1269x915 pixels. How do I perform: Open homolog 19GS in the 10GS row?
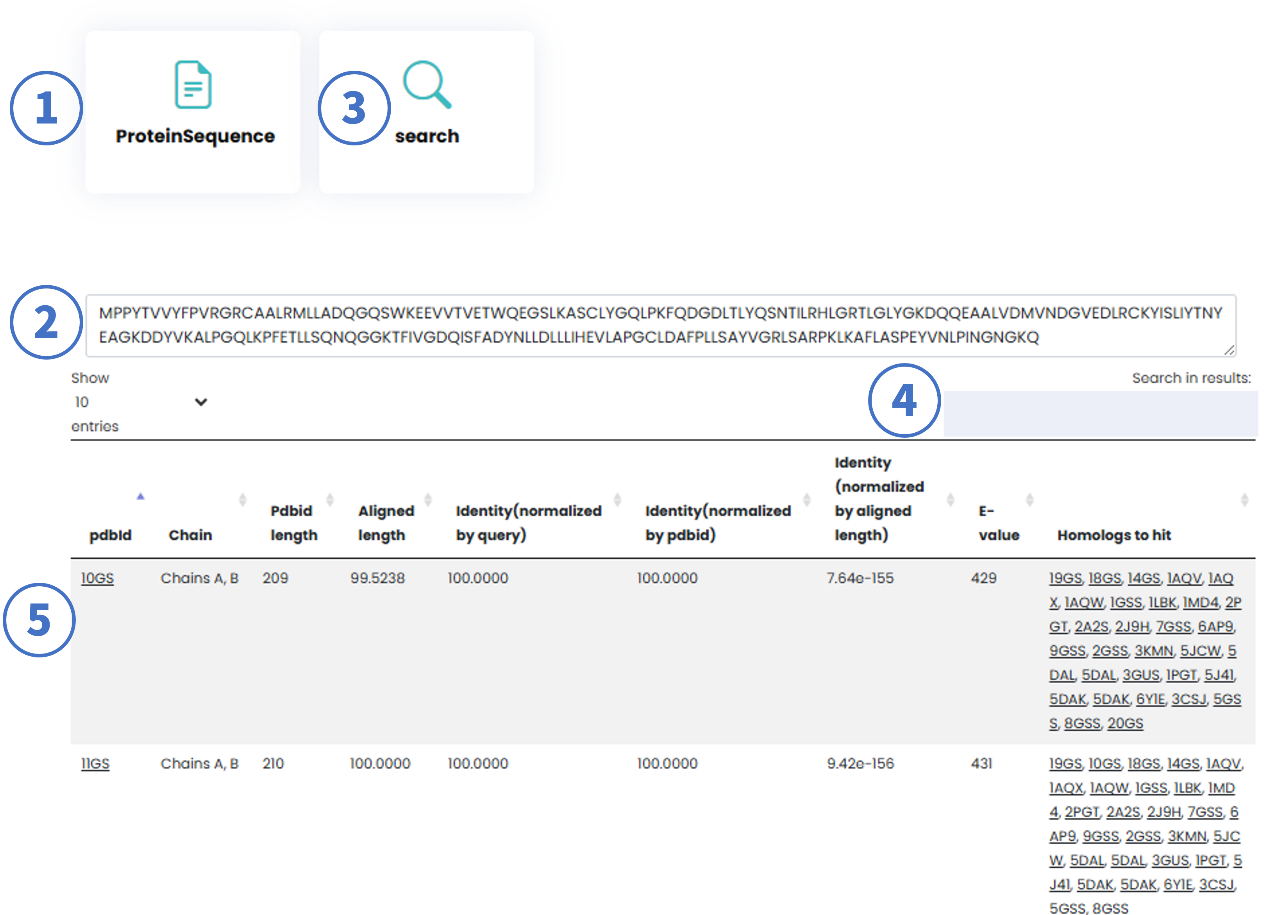[1066, 579]
